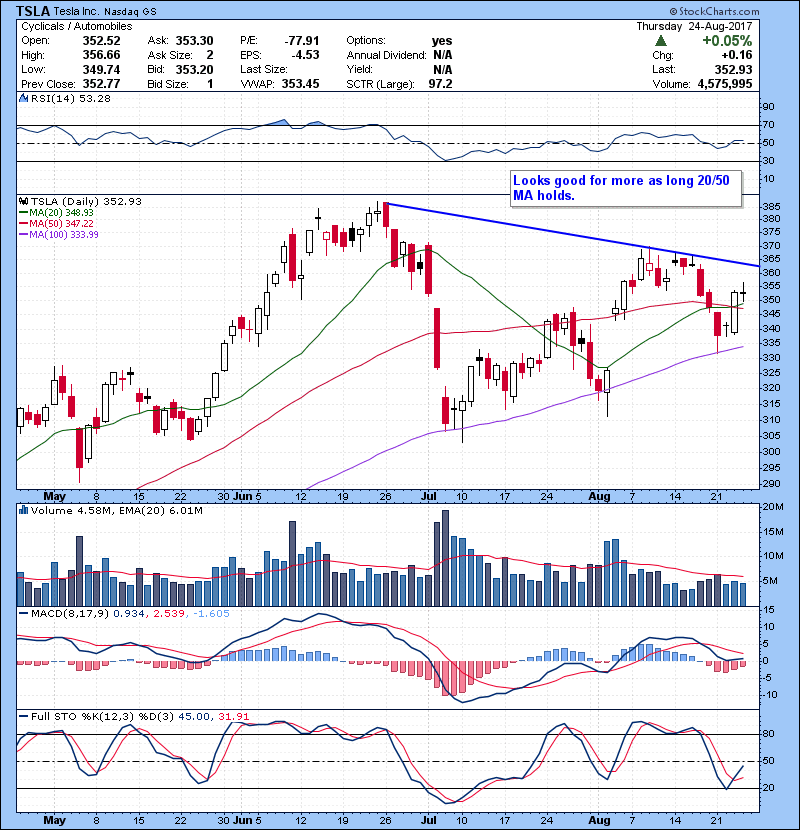Viewport: 800px width, 830px height.
Task: Click the Ask price 353.30
Action: click(x=195, y=41)
